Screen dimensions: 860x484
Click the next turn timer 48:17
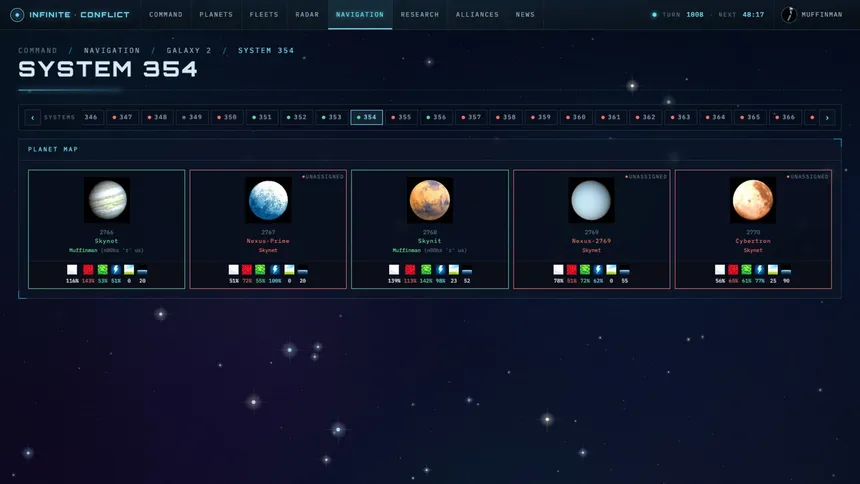(752, 15)
